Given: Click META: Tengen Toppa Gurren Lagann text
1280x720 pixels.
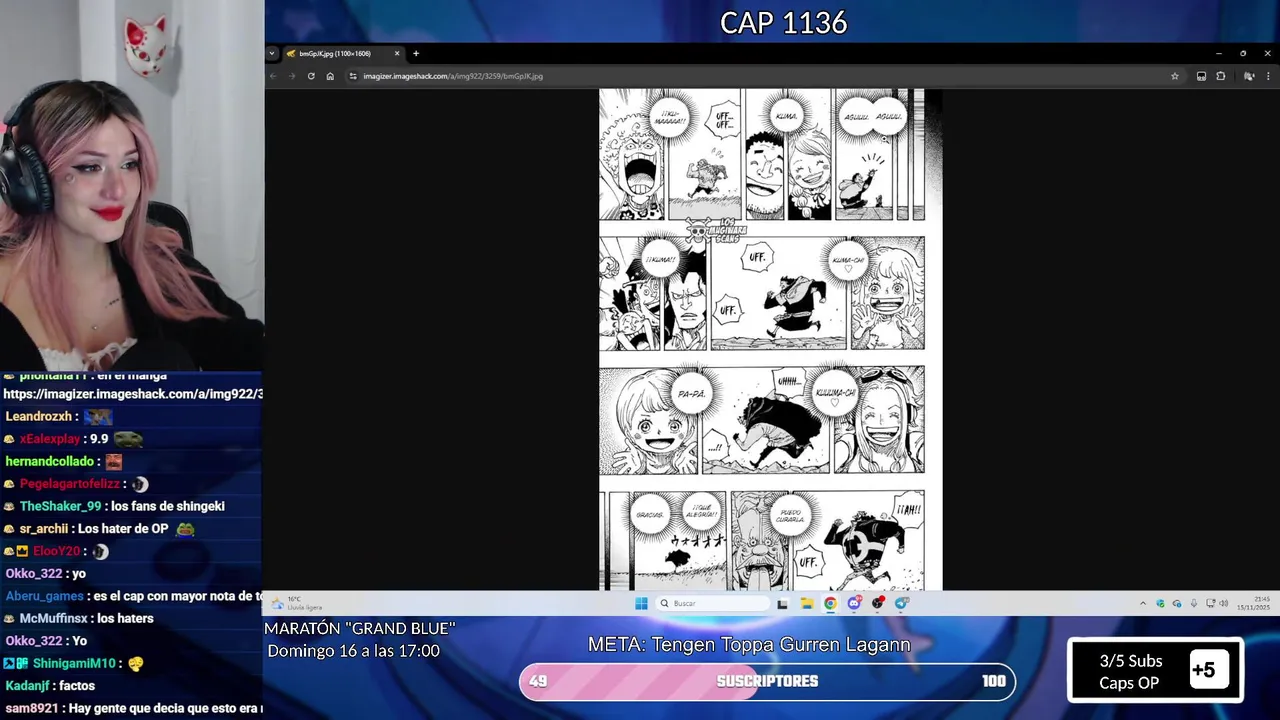Looking at the screenshot, I should tap(749, 645).
